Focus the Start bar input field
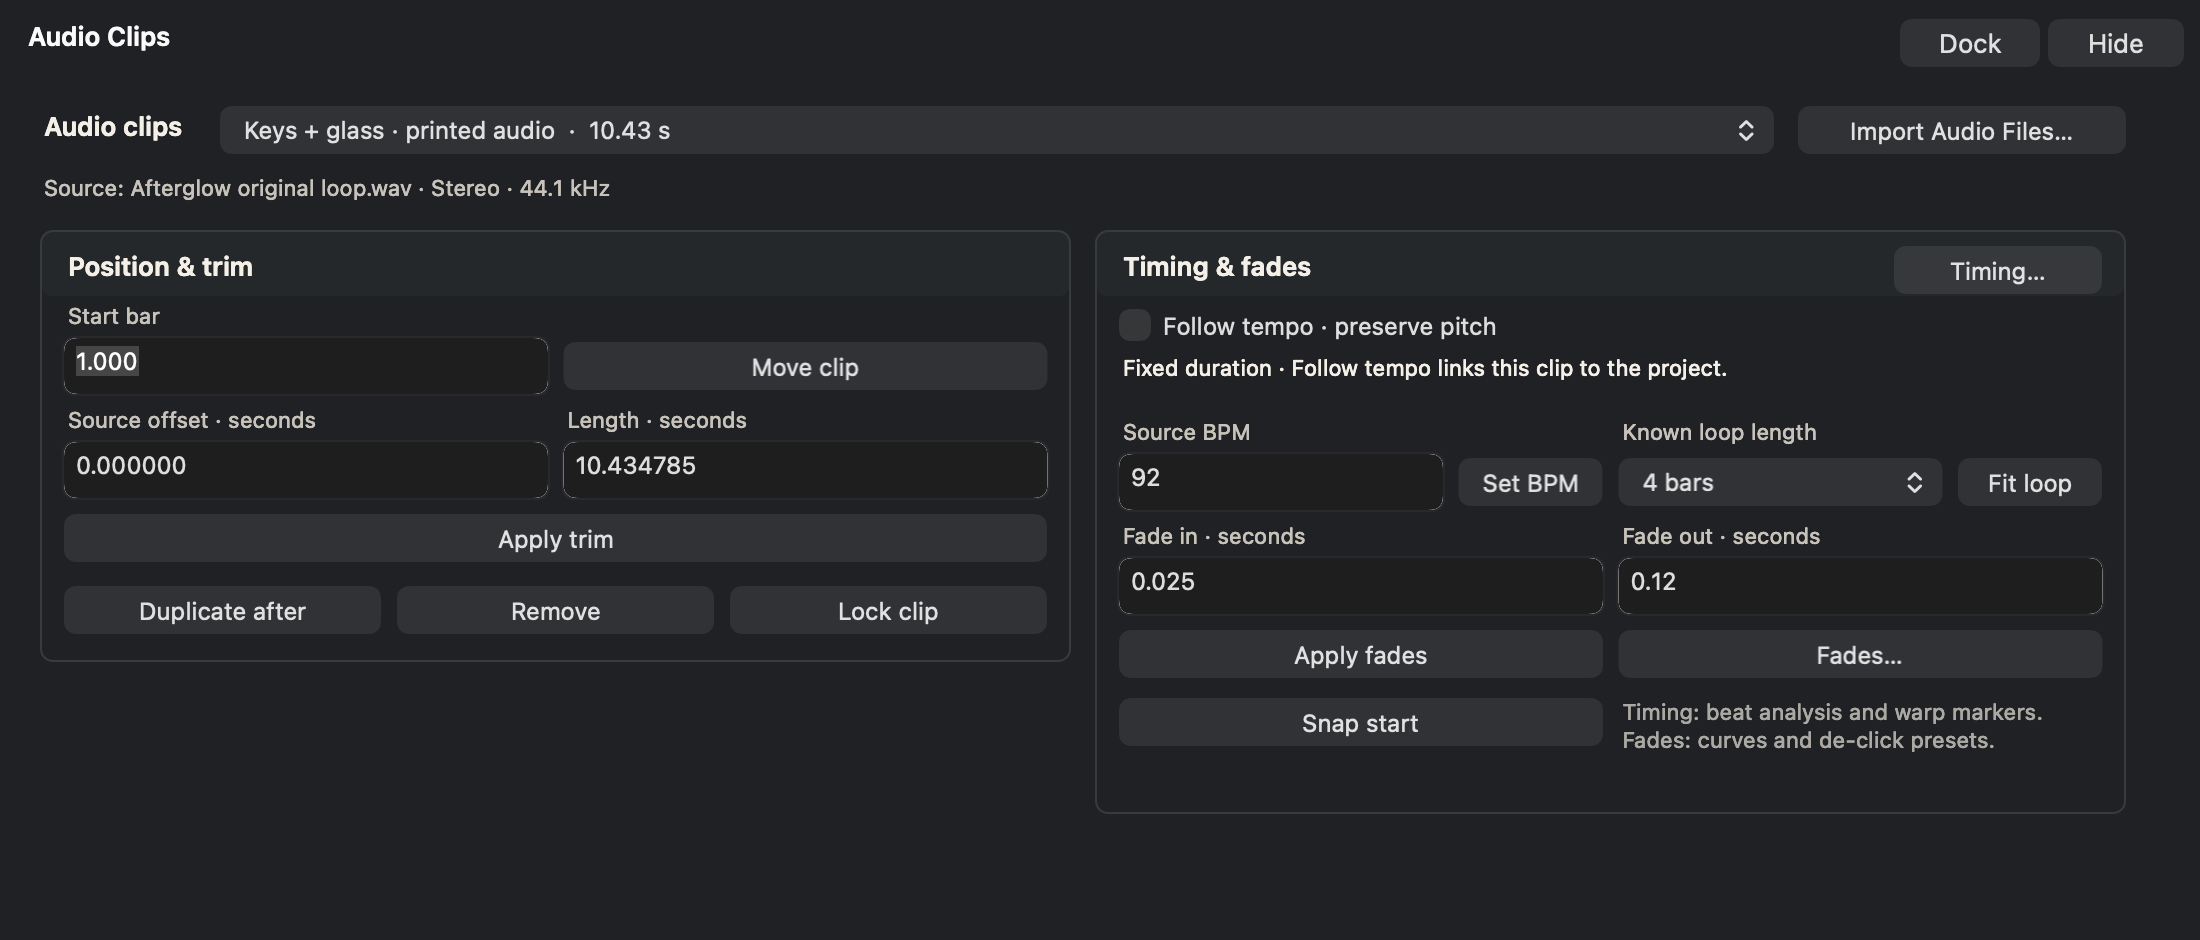Image resolution: width=2200 pixels, height=940 pixels. [x=306, y=365]
